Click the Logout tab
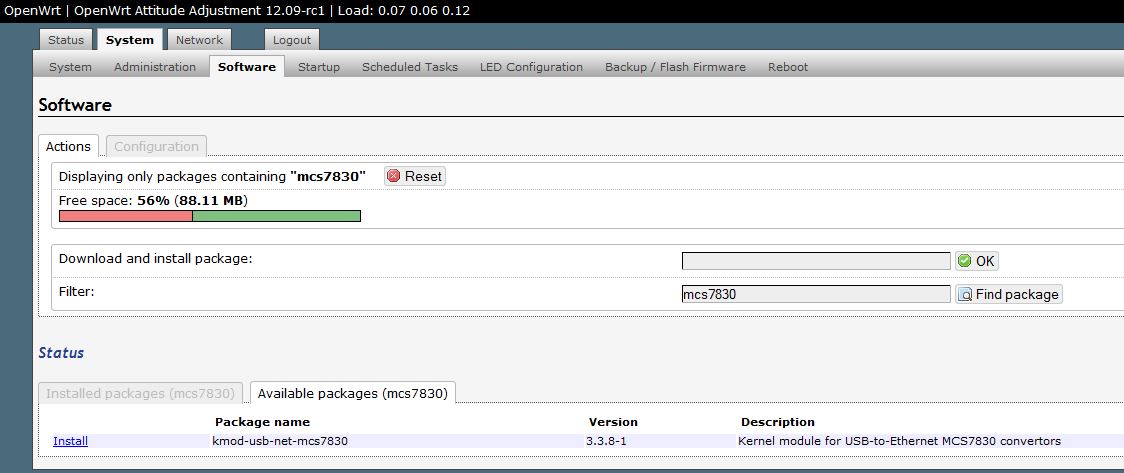Image resolution: width=1124 pixels, height=473 pixels. [292, 40]
